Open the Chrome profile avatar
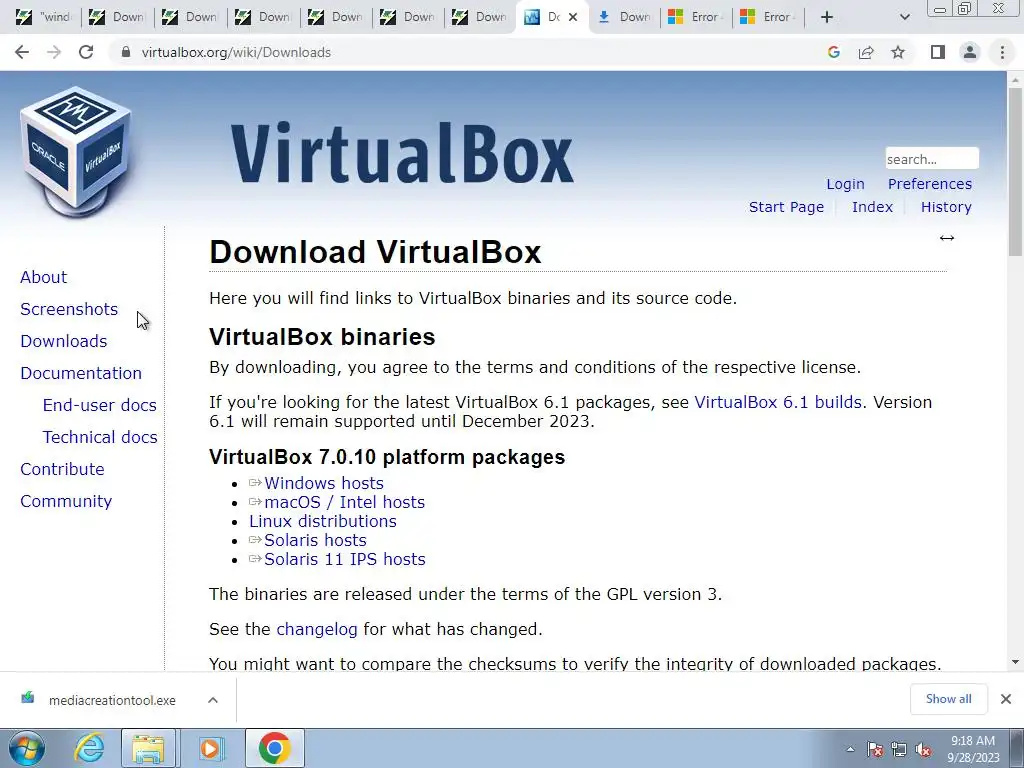1024x768 pixels. click(x=970, y=52)
